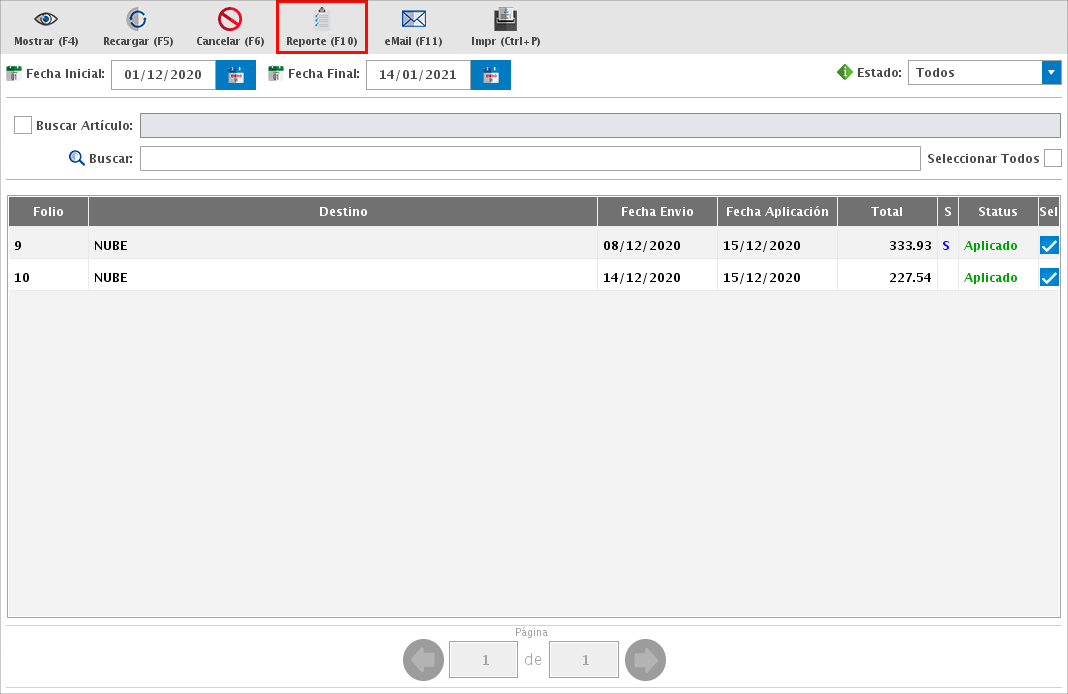Viewport: 1068px width, 694px height.
Task: Reload the list with Recargar (F5)
Action: 138,20
